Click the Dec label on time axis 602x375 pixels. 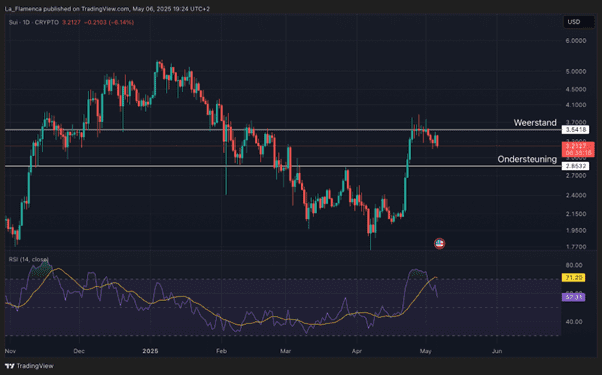(x=79, y=351)
